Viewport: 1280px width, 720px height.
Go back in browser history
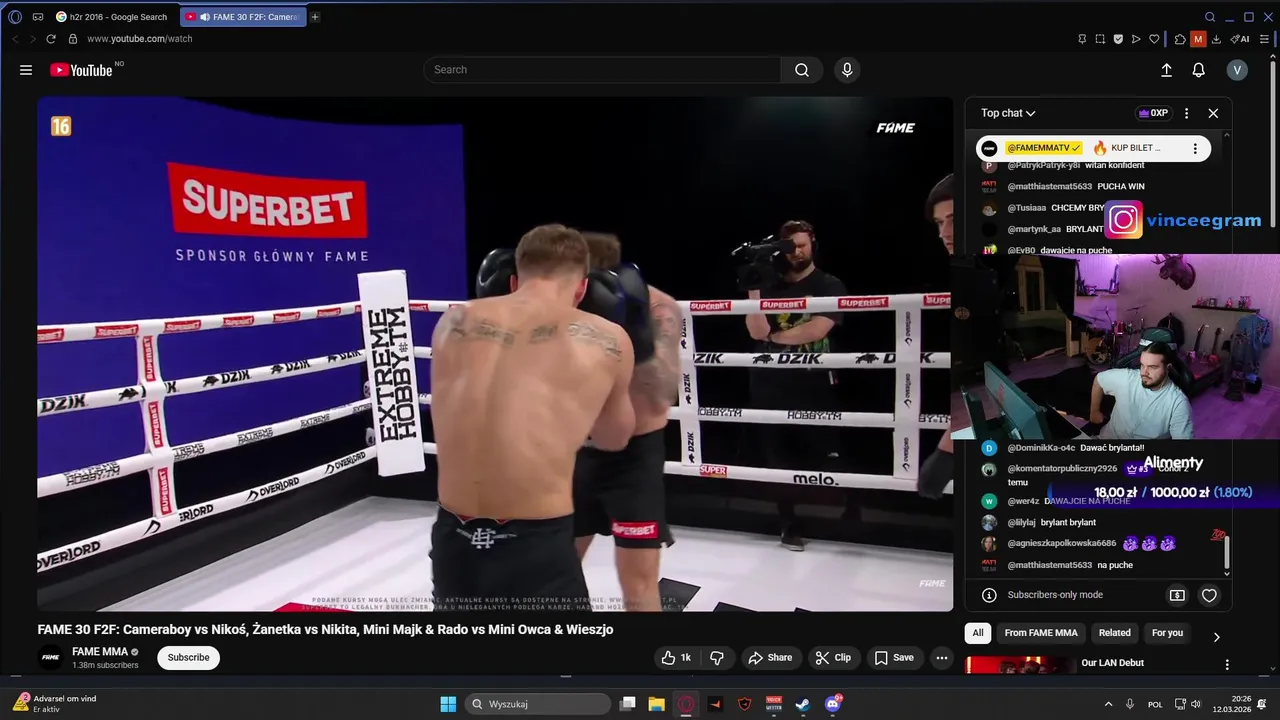pos(15,39)
